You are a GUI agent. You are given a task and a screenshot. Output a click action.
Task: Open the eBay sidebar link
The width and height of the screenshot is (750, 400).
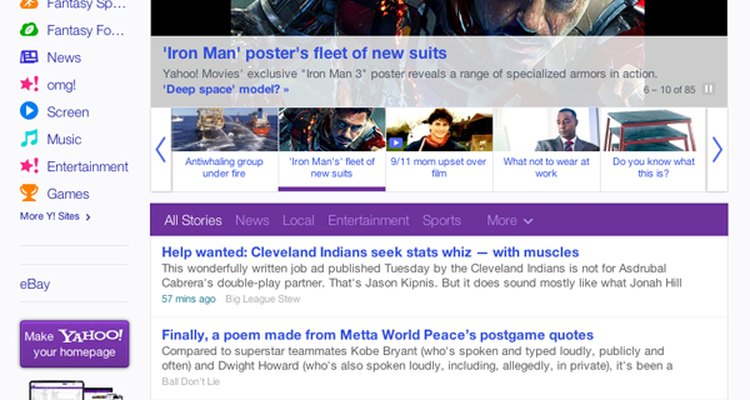click(35, 284)
